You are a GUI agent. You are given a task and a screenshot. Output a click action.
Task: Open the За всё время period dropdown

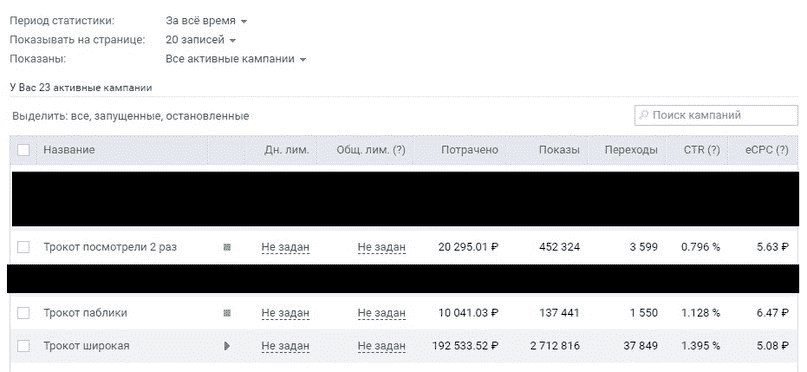[206, 21]
